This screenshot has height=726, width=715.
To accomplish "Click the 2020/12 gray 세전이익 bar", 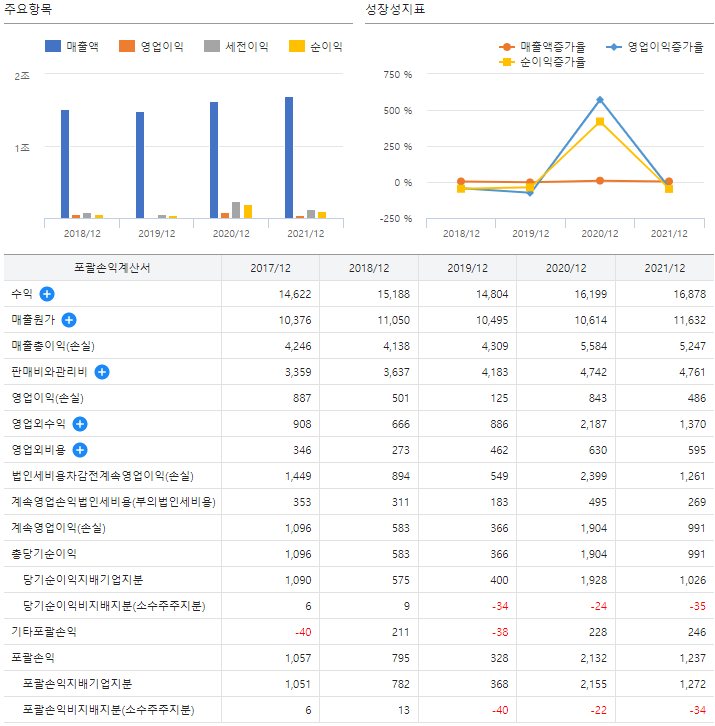I will pyautogui.click(x=236, y=210).
